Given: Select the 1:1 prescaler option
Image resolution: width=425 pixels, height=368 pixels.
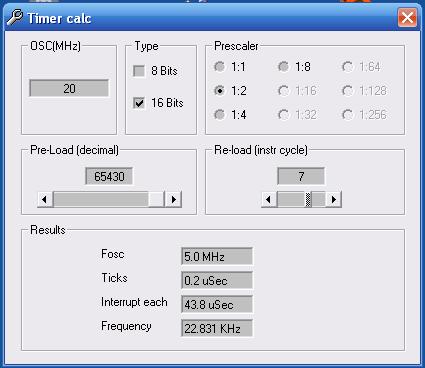Looking at the screenshot, I should [219, 67].
